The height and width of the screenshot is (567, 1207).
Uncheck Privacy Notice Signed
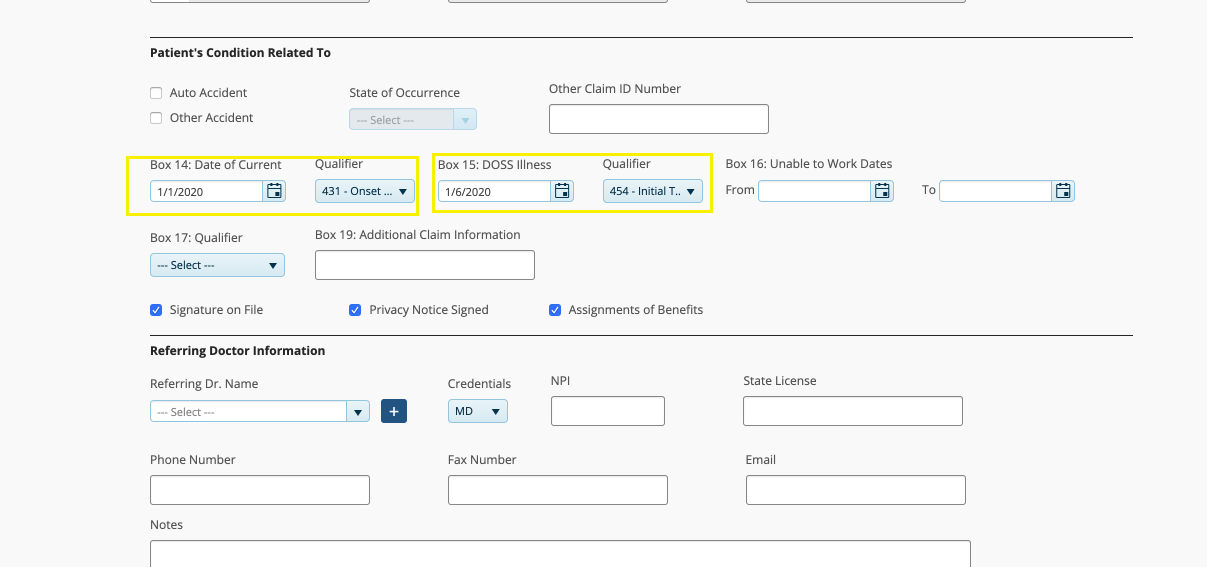[x=355, y=310]
